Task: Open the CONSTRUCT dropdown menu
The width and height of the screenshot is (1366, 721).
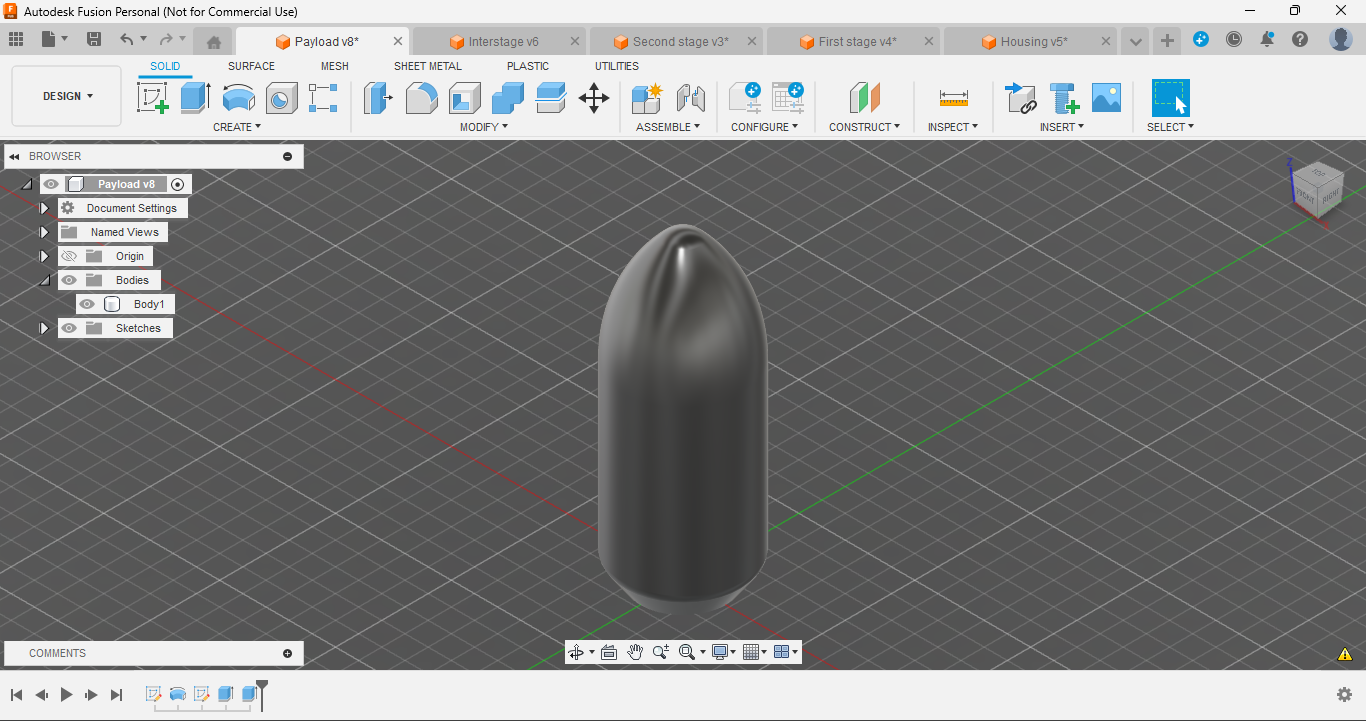Action: pos(865,127)
